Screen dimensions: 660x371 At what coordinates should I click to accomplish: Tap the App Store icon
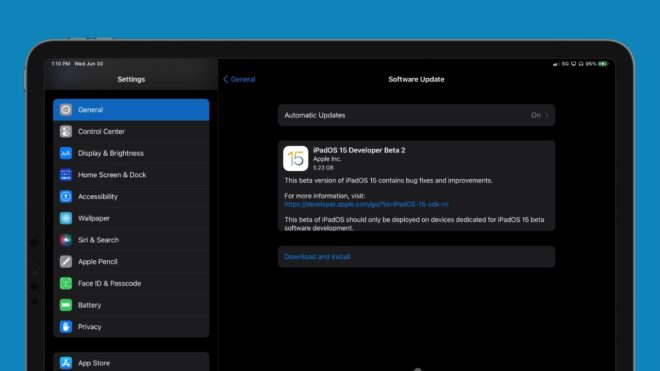point(66,363)
